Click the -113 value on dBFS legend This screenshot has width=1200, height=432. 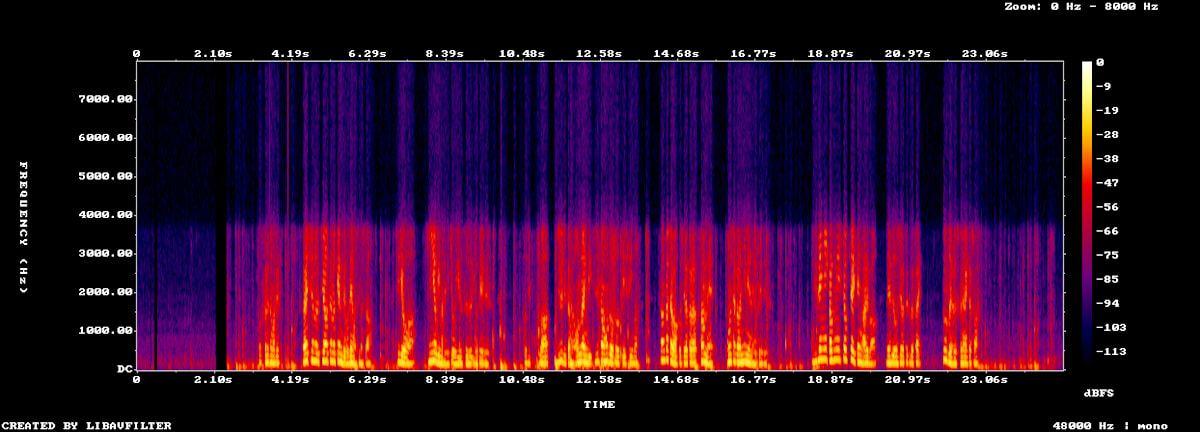[x=1112, y=352]
